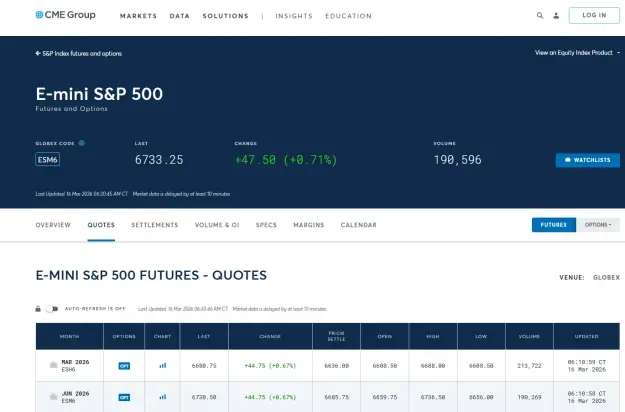Open the CME Group home logo
Image resolution: width=625 pixels, height=412 pixels.
point(65,15)
